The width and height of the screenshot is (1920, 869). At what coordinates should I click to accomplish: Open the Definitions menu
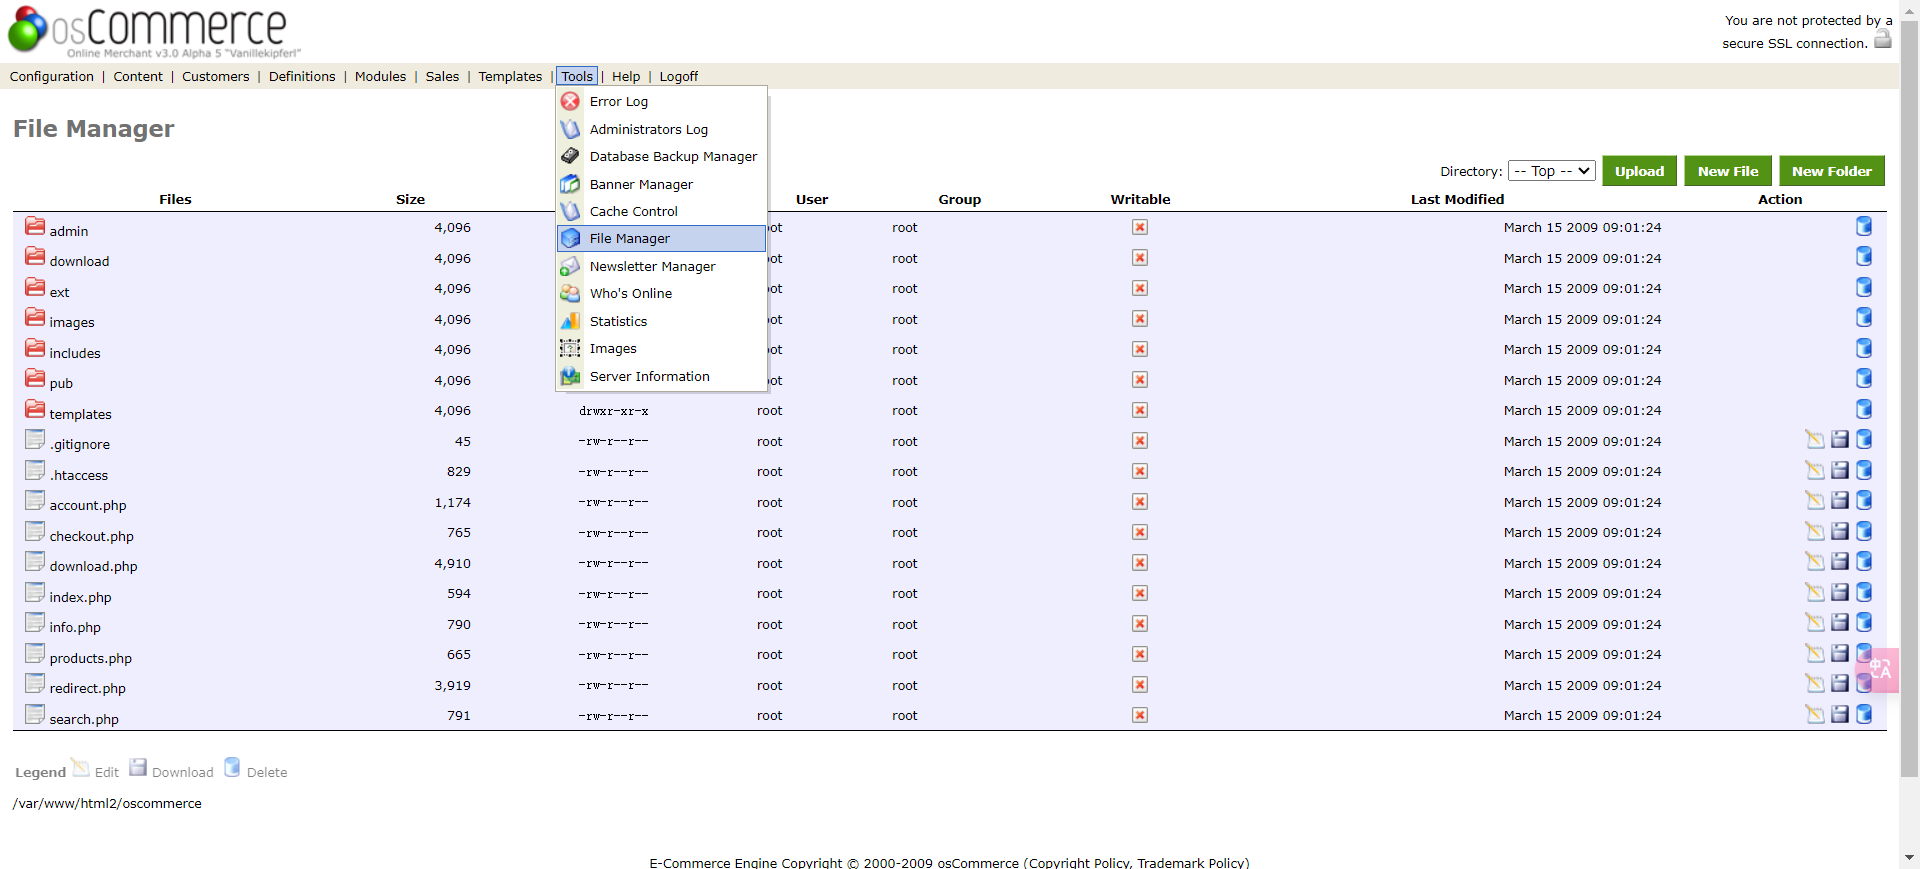(x=302, y=76)
